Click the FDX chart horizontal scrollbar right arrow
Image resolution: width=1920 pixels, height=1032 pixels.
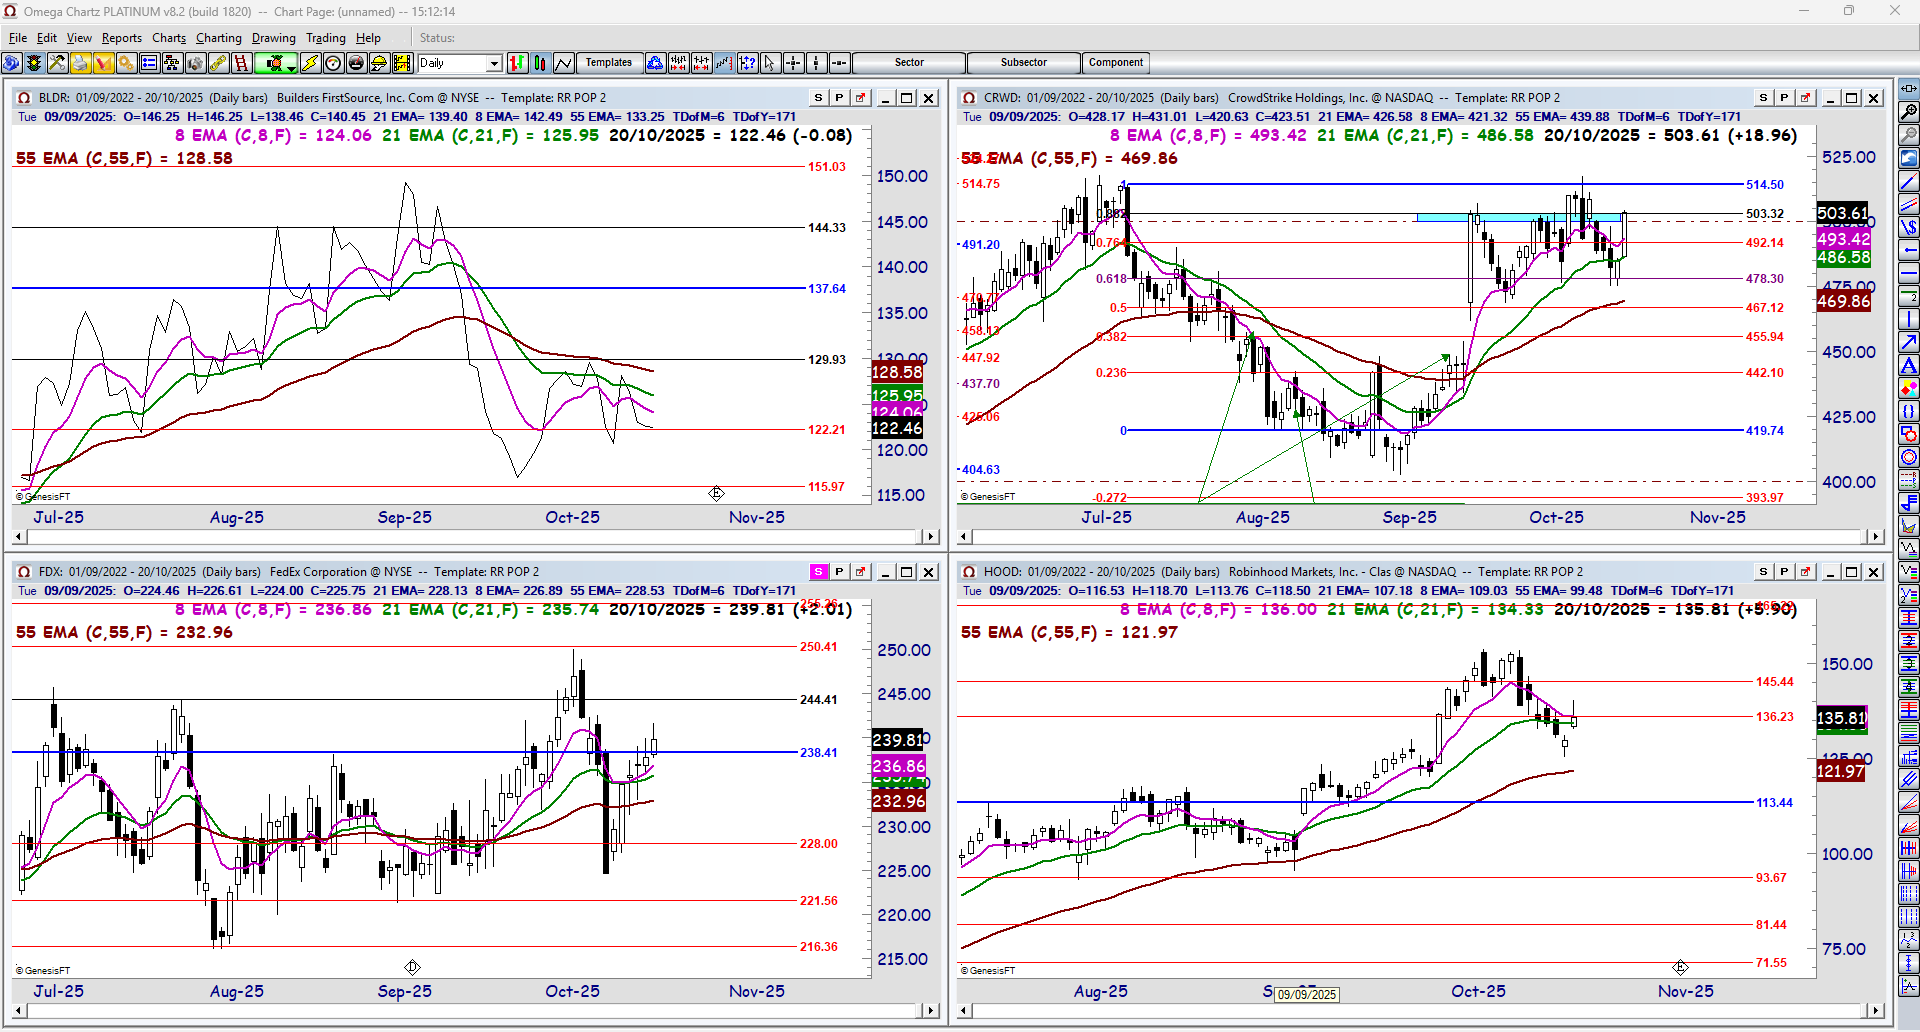930,1011
